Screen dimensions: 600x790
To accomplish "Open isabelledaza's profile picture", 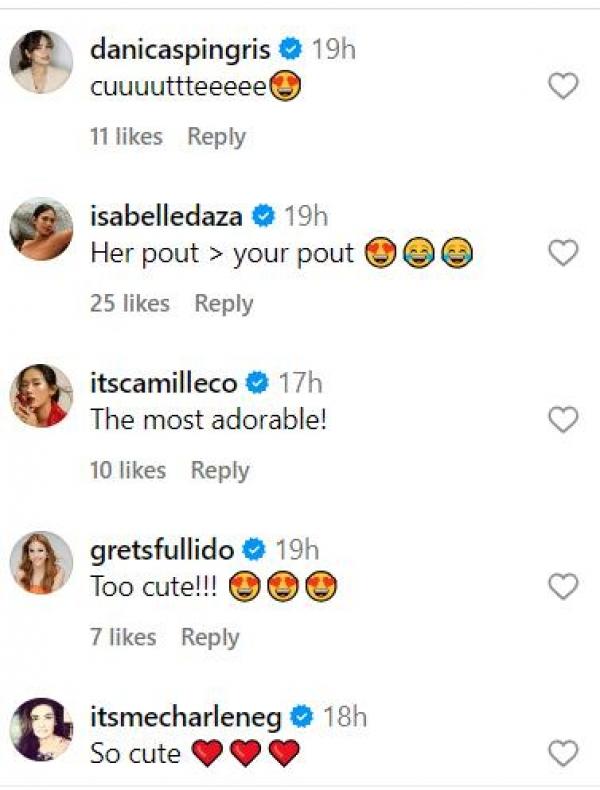I will tap(41, 229).
